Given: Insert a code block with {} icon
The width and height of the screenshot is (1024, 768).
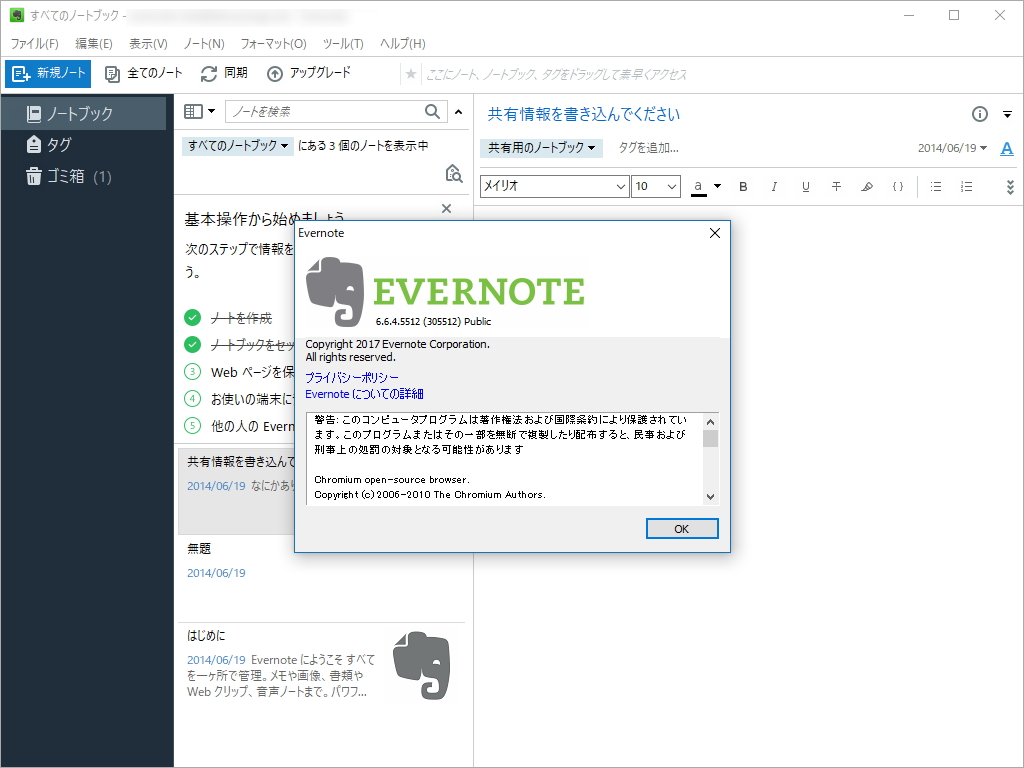Looking at the screenshot, I should [898, 186].
